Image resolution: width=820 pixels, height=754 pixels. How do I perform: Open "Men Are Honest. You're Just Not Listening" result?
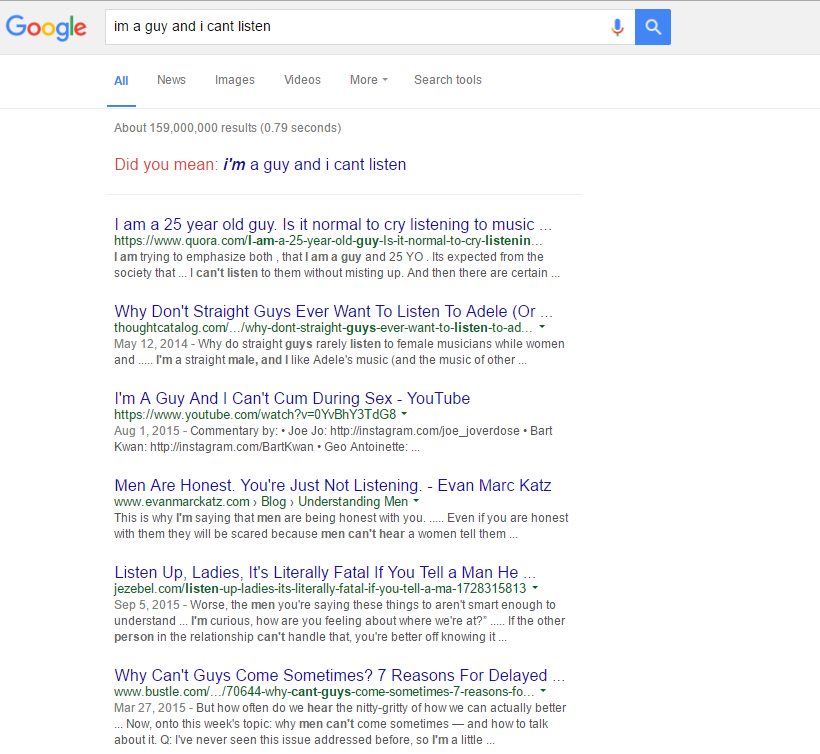[333, 485]
